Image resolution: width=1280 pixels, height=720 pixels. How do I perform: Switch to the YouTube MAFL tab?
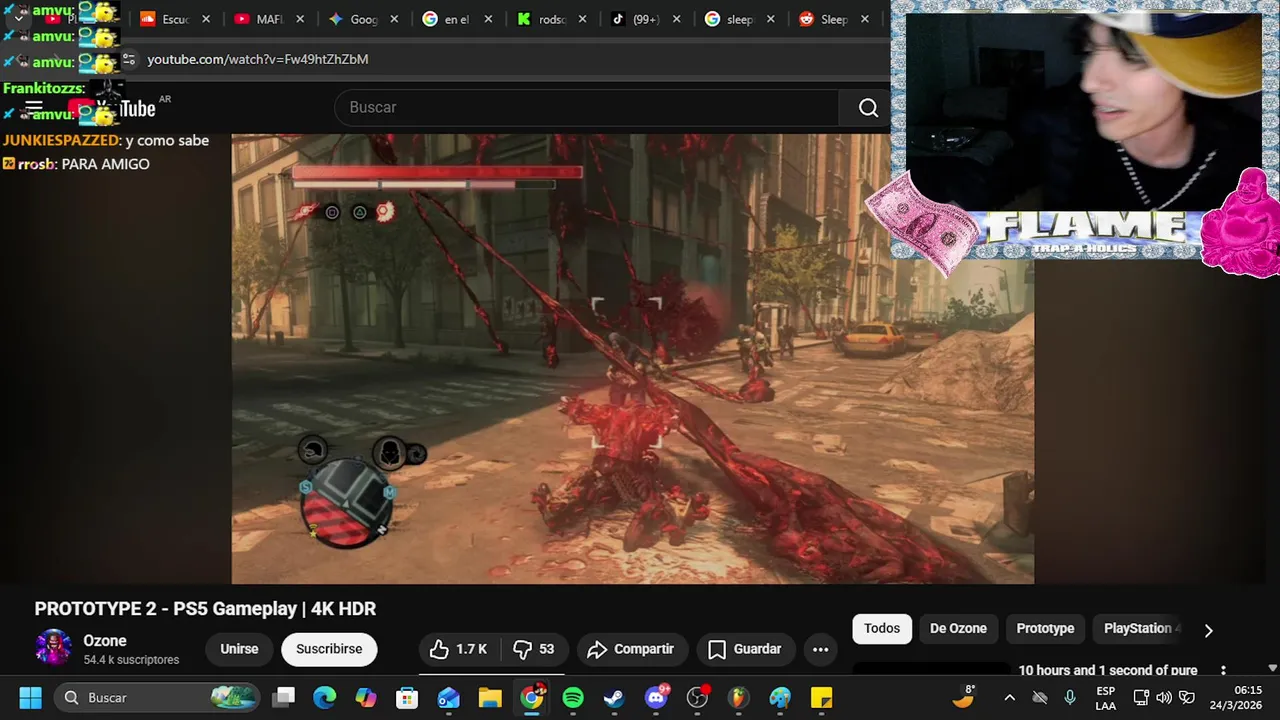pyautogui.click(x=270, y=19)
